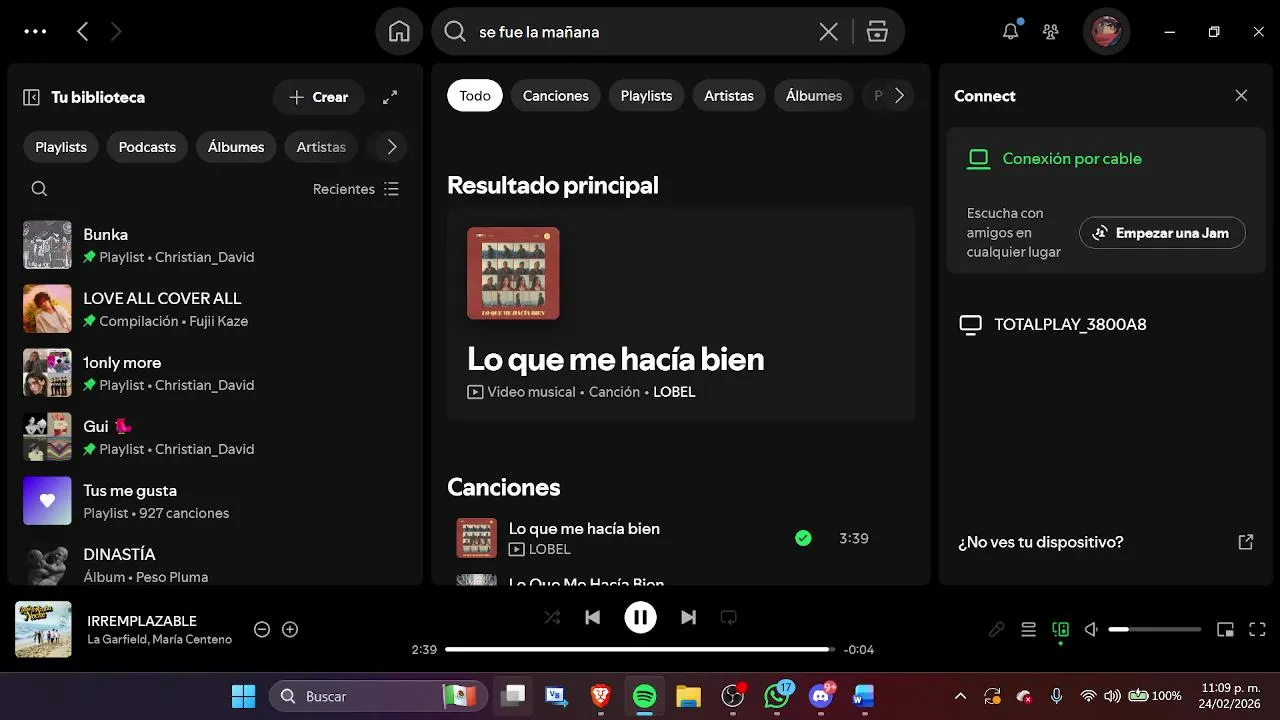The image size is (1280, 720).
Task: Expand the library to full view
Action: 390,97
